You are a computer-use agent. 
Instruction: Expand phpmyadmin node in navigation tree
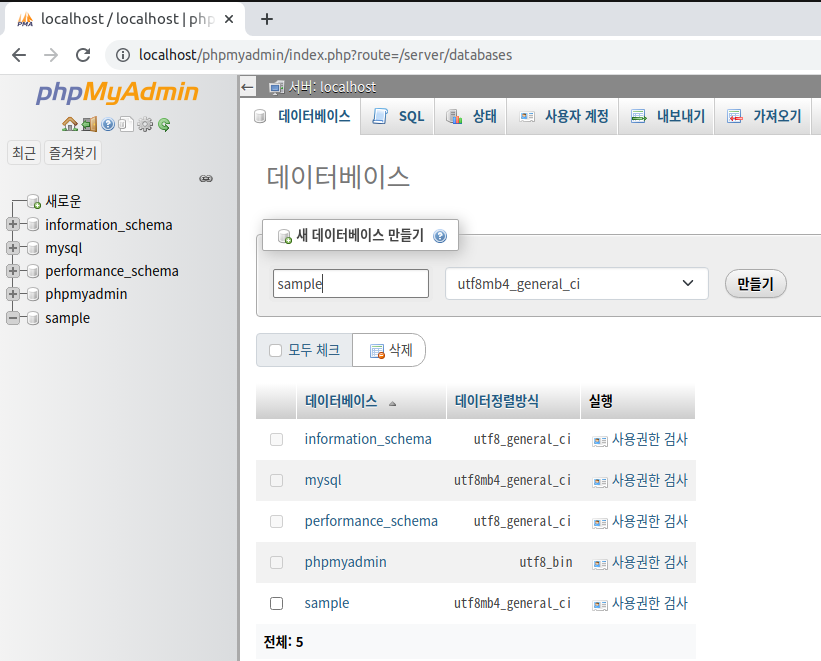click(x=13, y=294)
